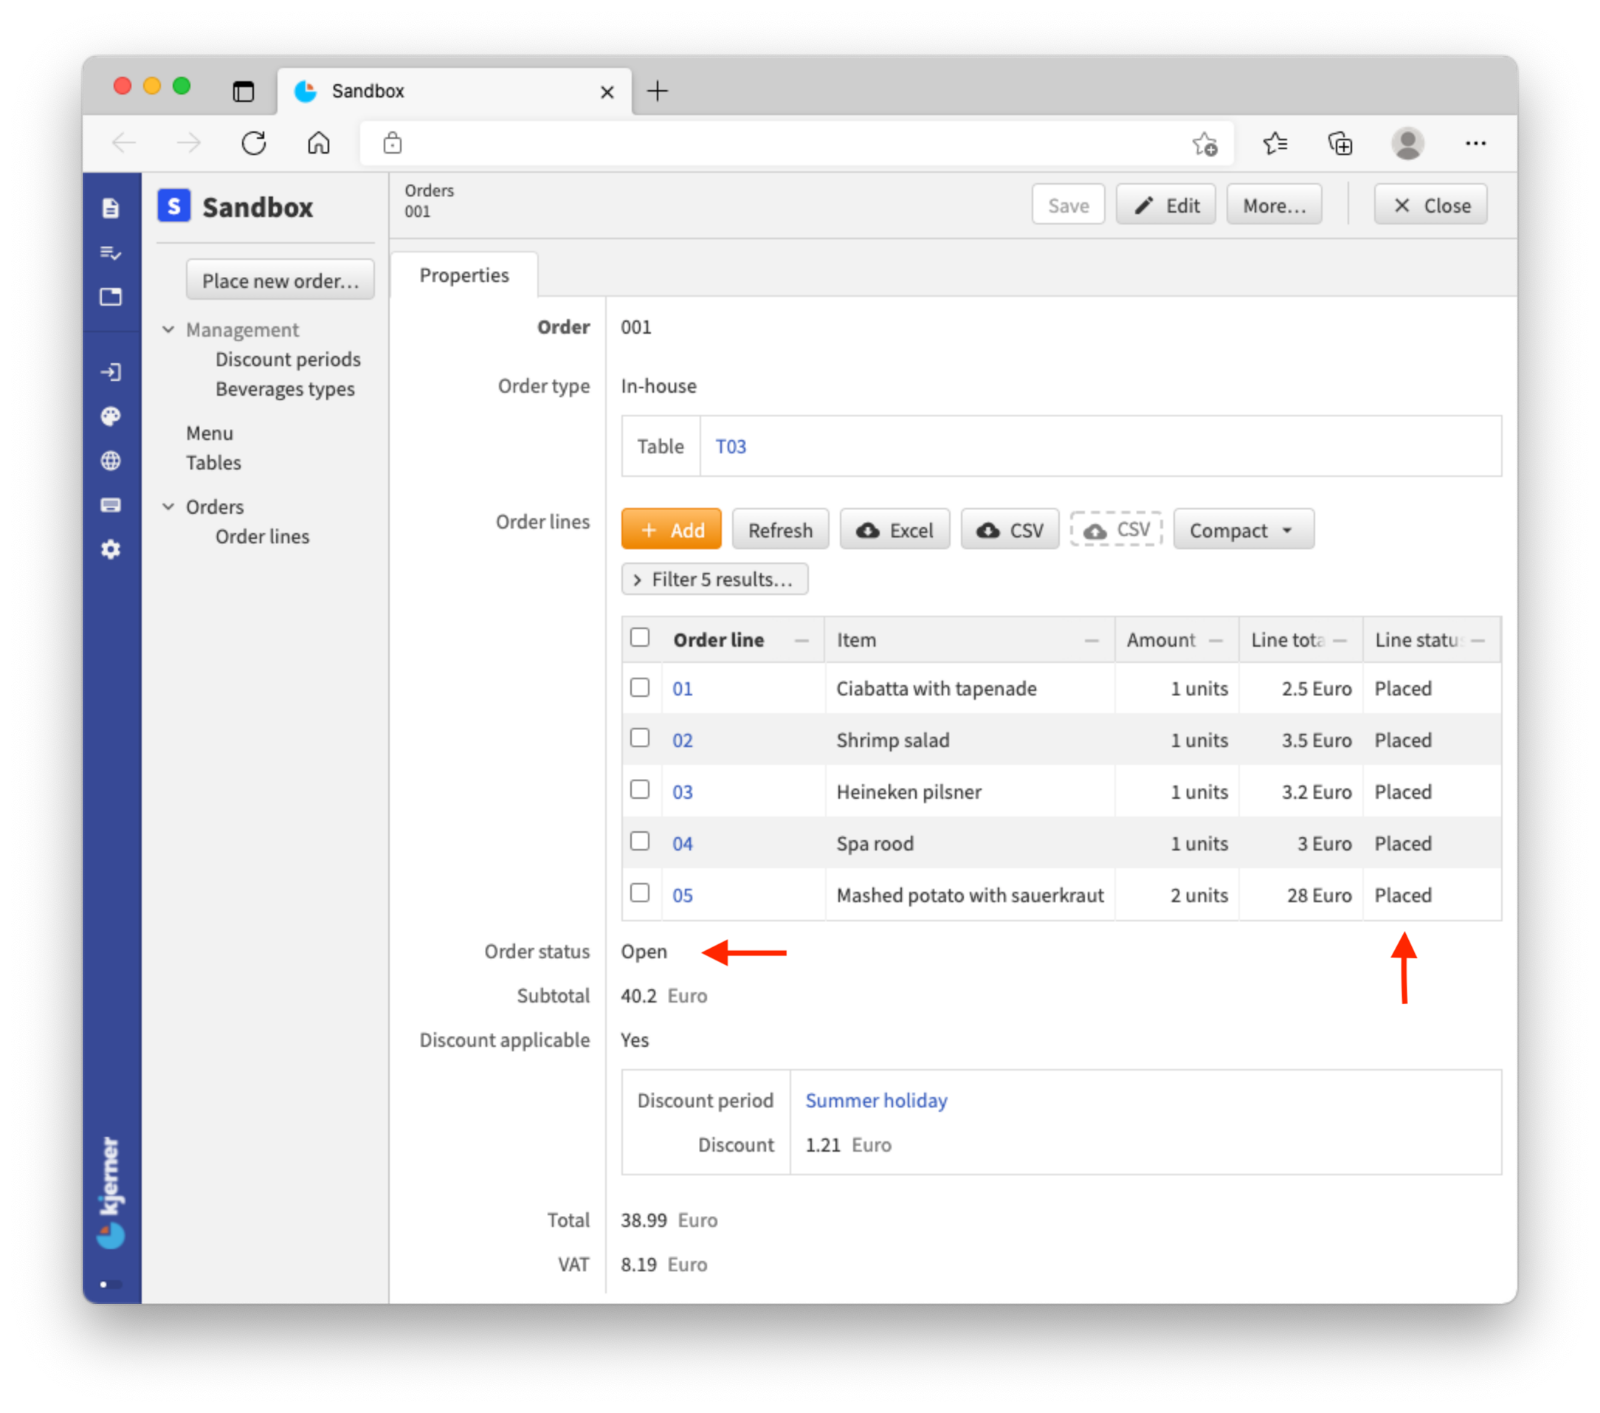Click the Edit button
1600x1413 pixels.
point(1166,205)
